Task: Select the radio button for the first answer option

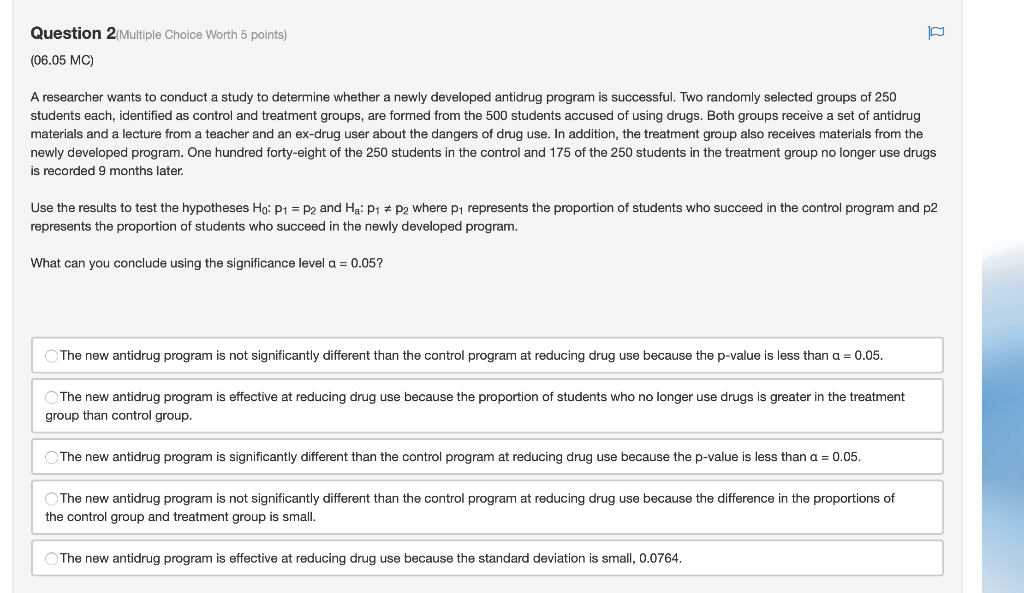Action: point(51,355)
